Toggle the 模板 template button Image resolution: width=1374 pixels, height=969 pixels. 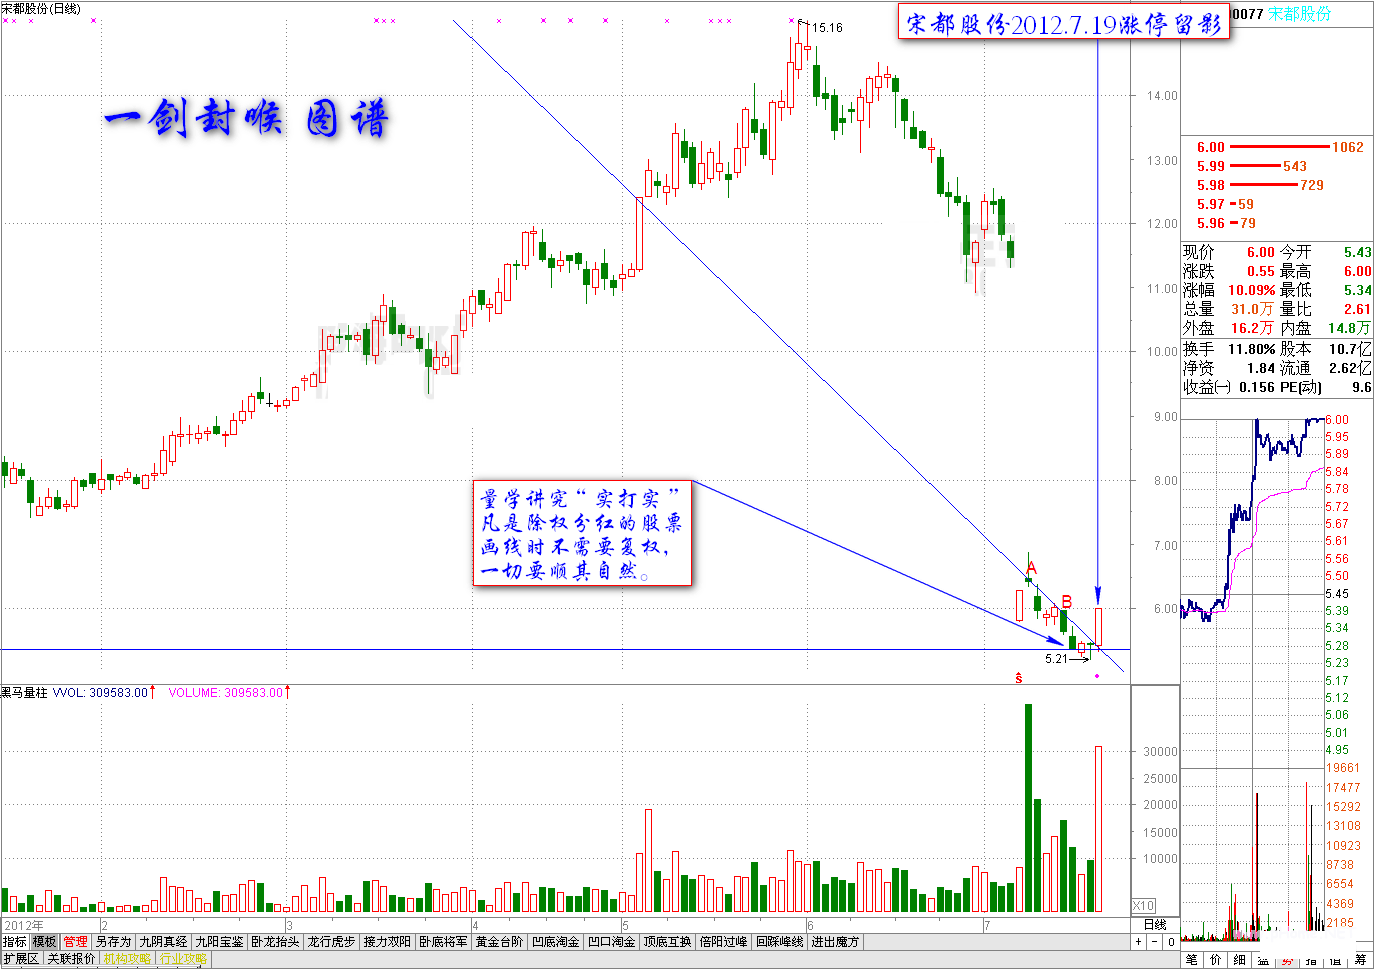tap(44, 942)
